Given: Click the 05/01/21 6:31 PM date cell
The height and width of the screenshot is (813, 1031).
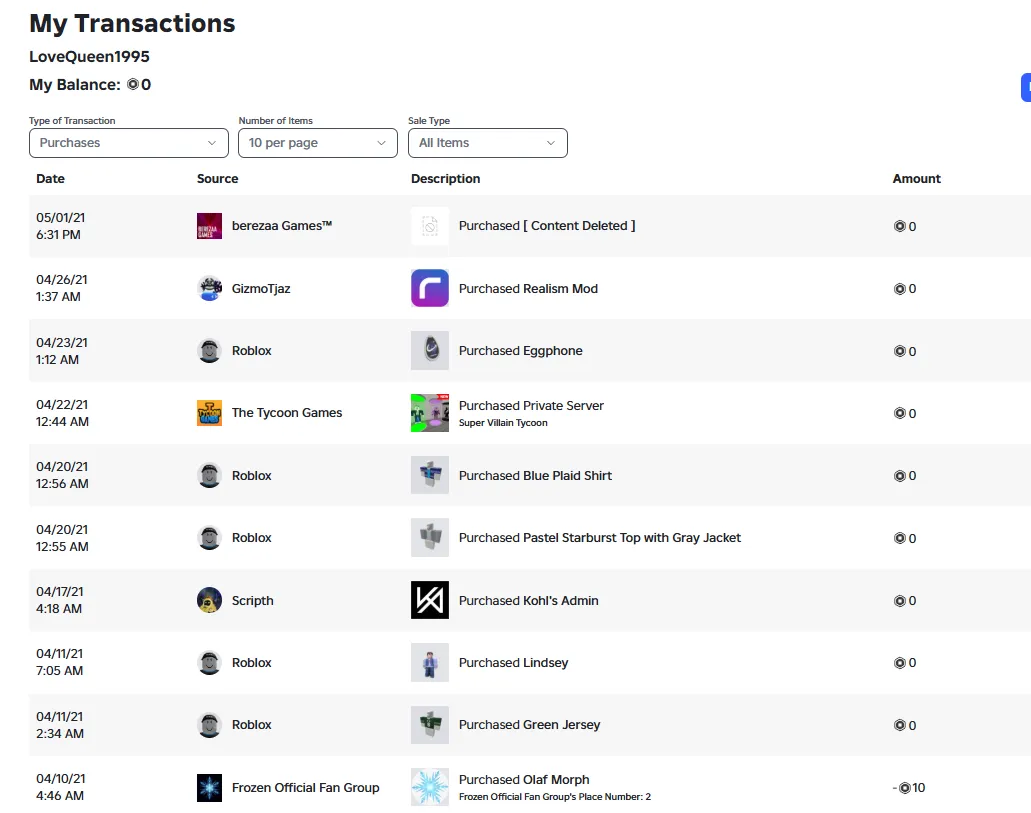Looking at the screenshot, I should (60, 226).
